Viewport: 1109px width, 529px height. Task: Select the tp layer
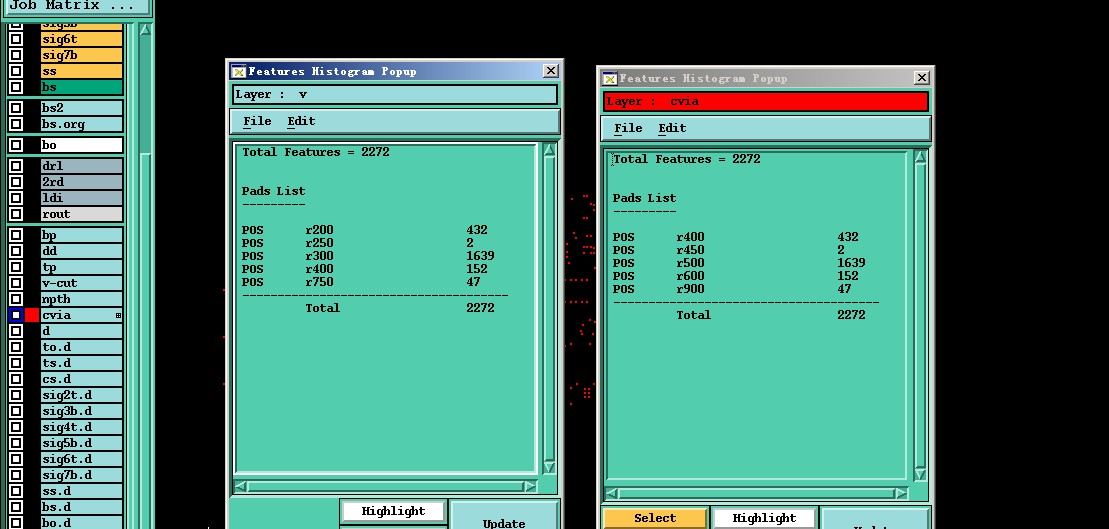tap(82, 267)
